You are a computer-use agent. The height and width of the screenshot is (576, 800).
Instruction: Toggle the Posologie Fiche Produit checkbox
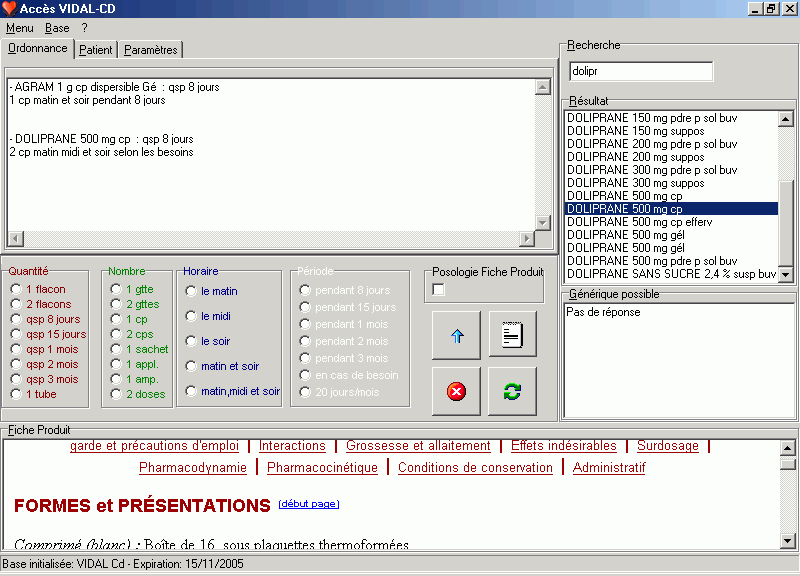[x=438, y=289]
